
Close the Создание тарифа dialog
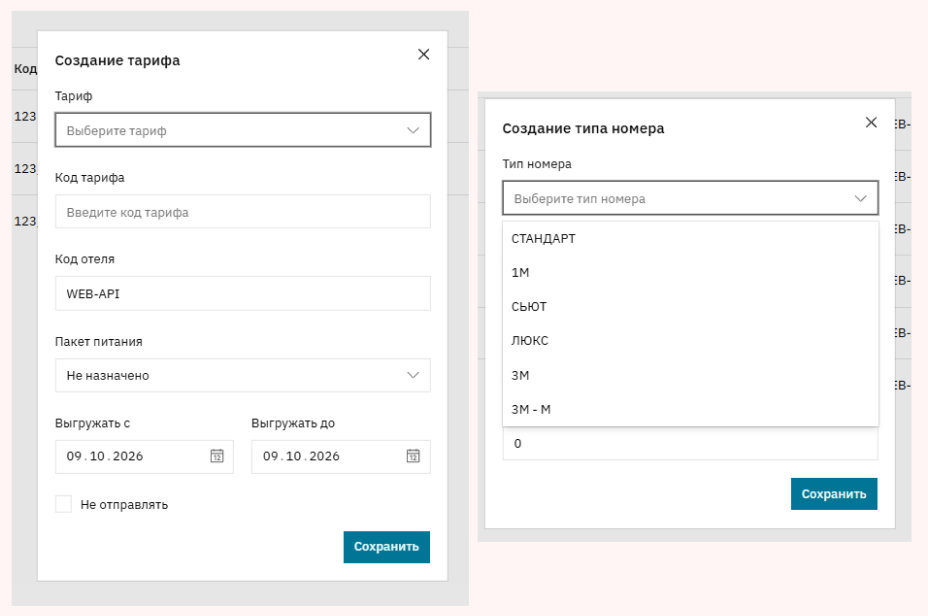coord(424,54)
